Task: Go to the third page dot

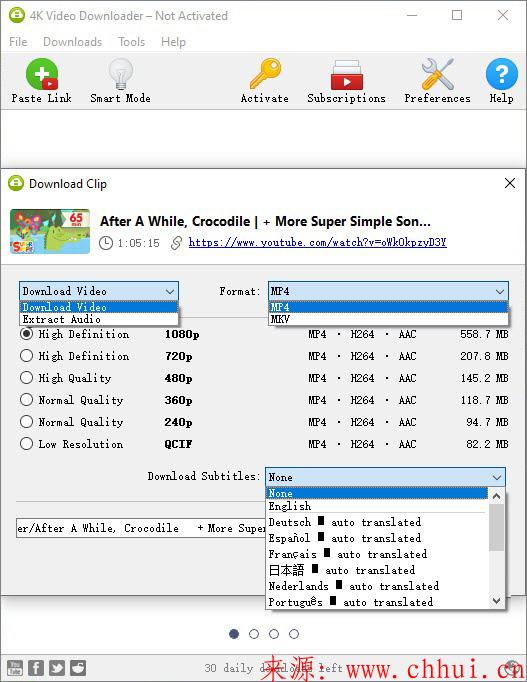Action: [x=274, y=634]
